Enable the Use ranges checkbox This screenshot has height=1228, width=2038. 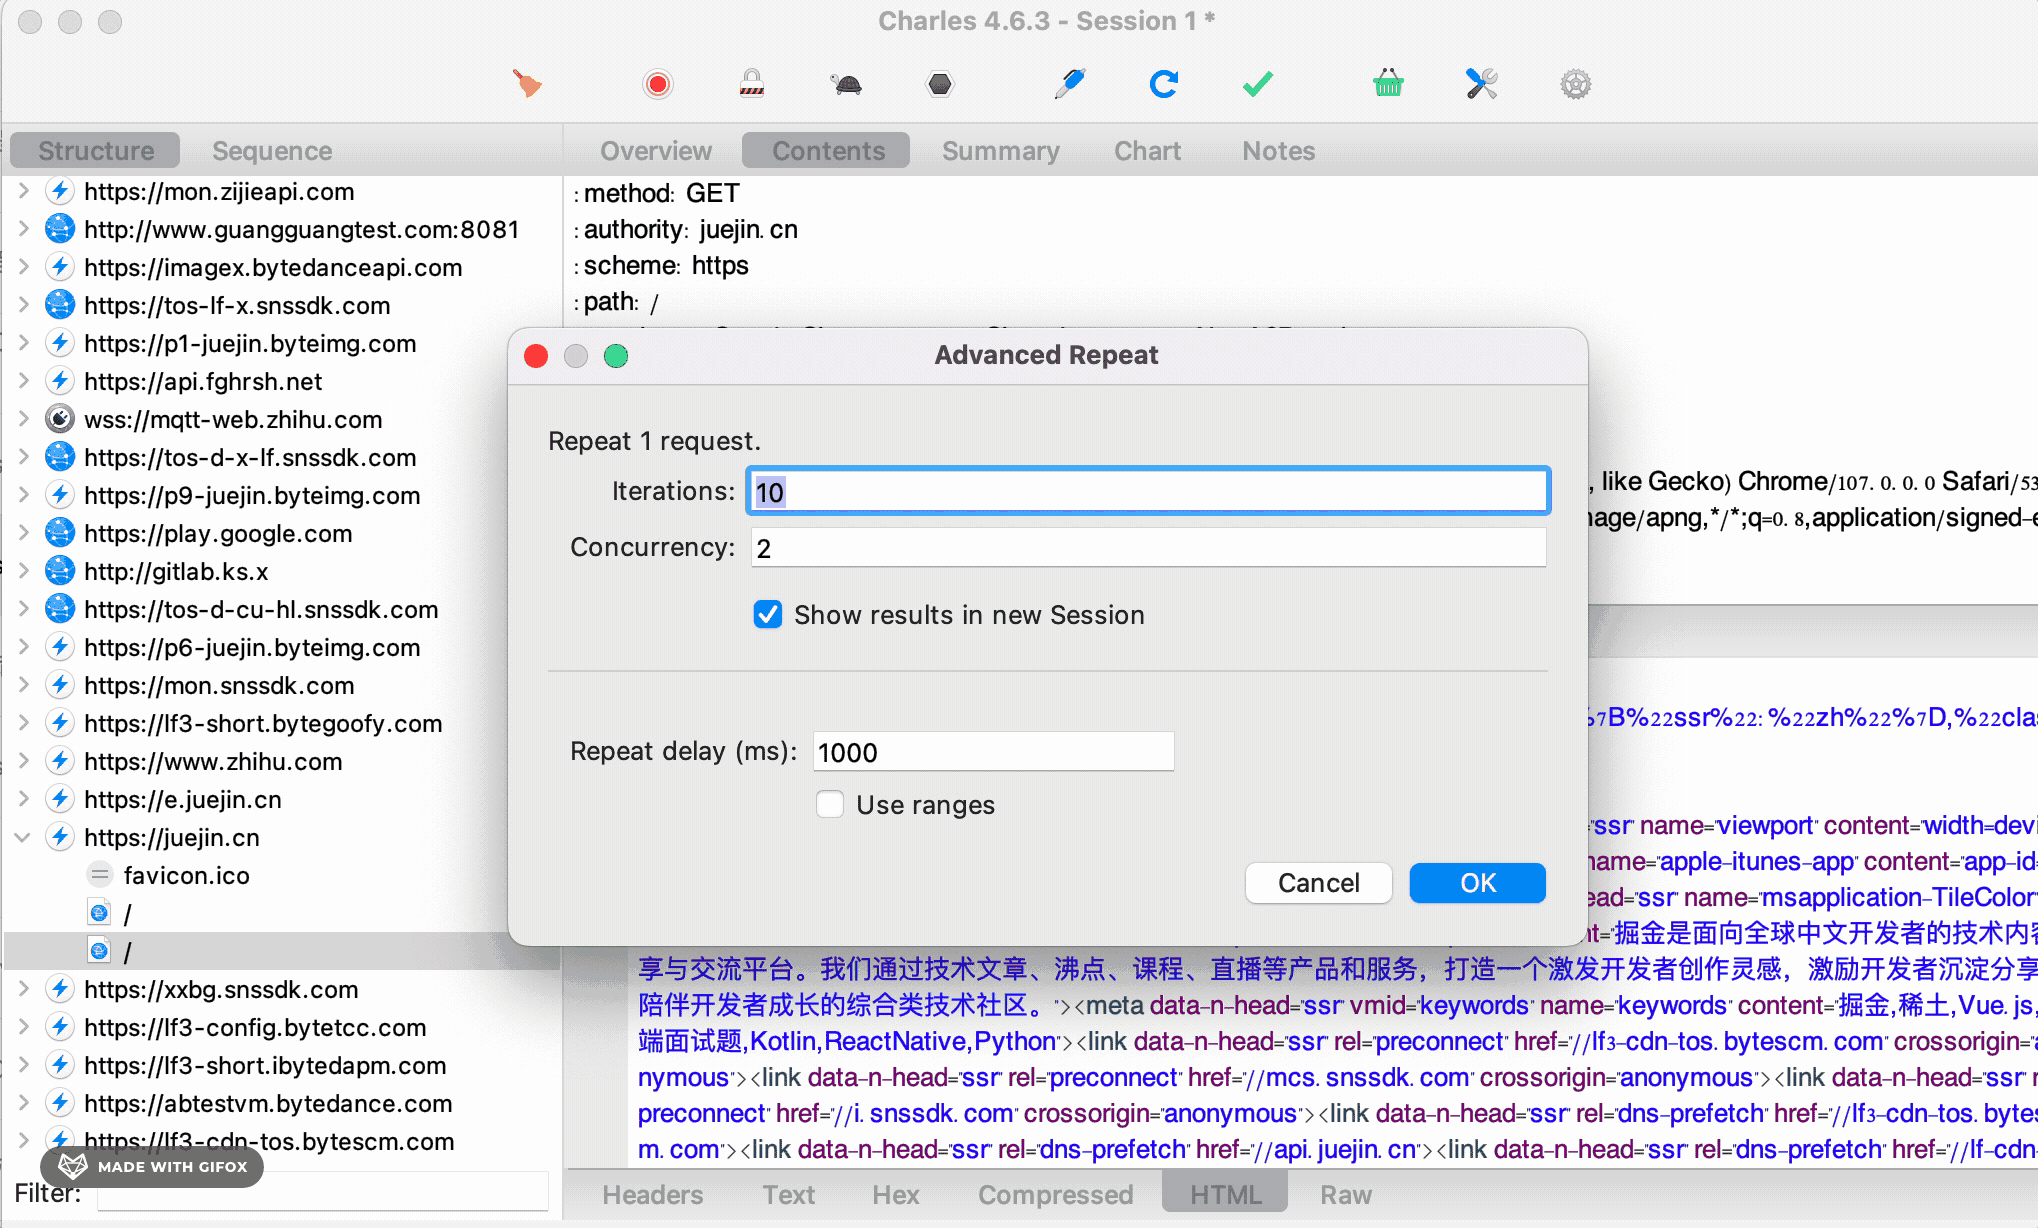(830, 804)
